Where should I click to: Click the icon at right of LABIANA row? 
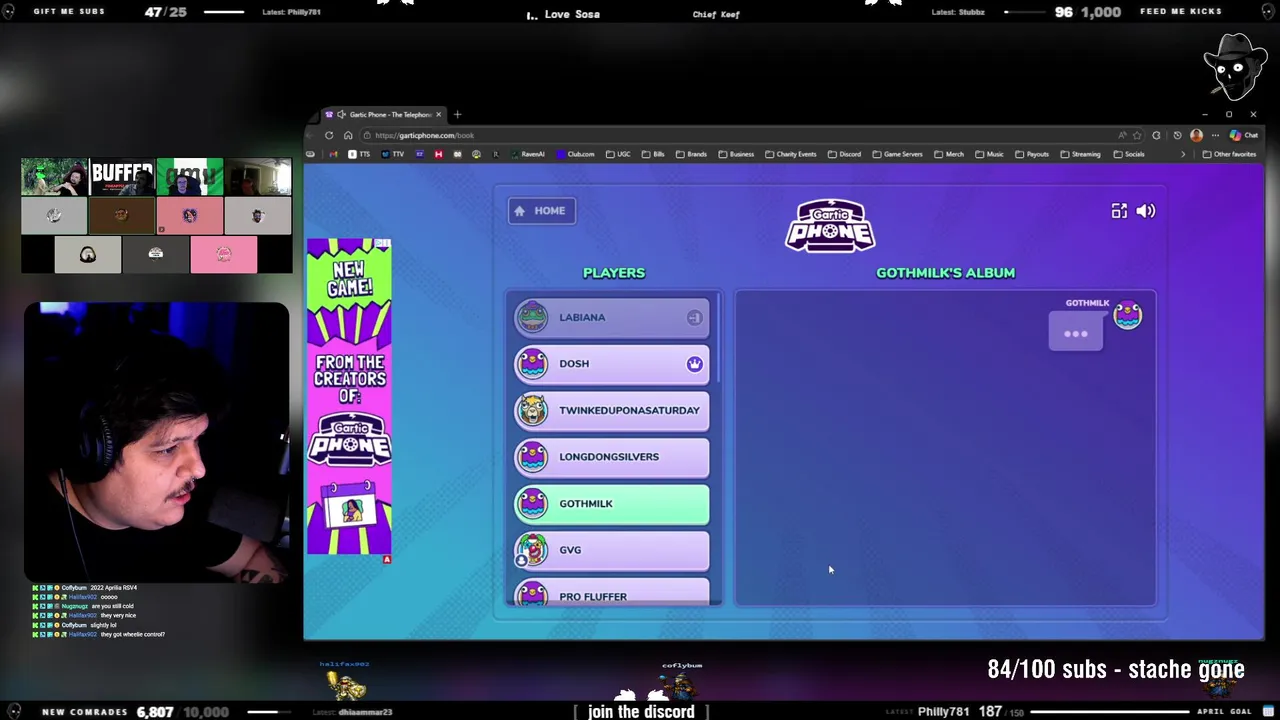pyautogui.click(x=694, y=318)
